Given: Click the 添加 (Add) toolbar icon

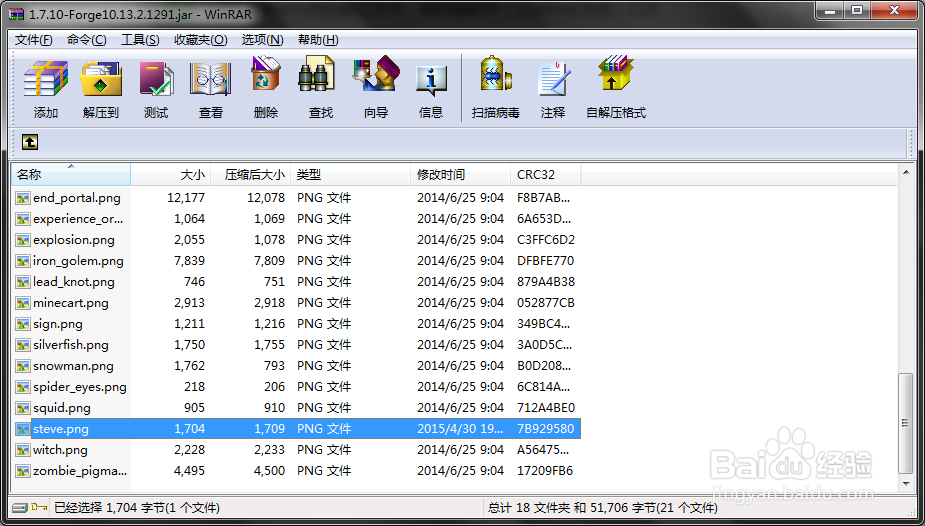Looking at the screenshot, I should point(45,79).
